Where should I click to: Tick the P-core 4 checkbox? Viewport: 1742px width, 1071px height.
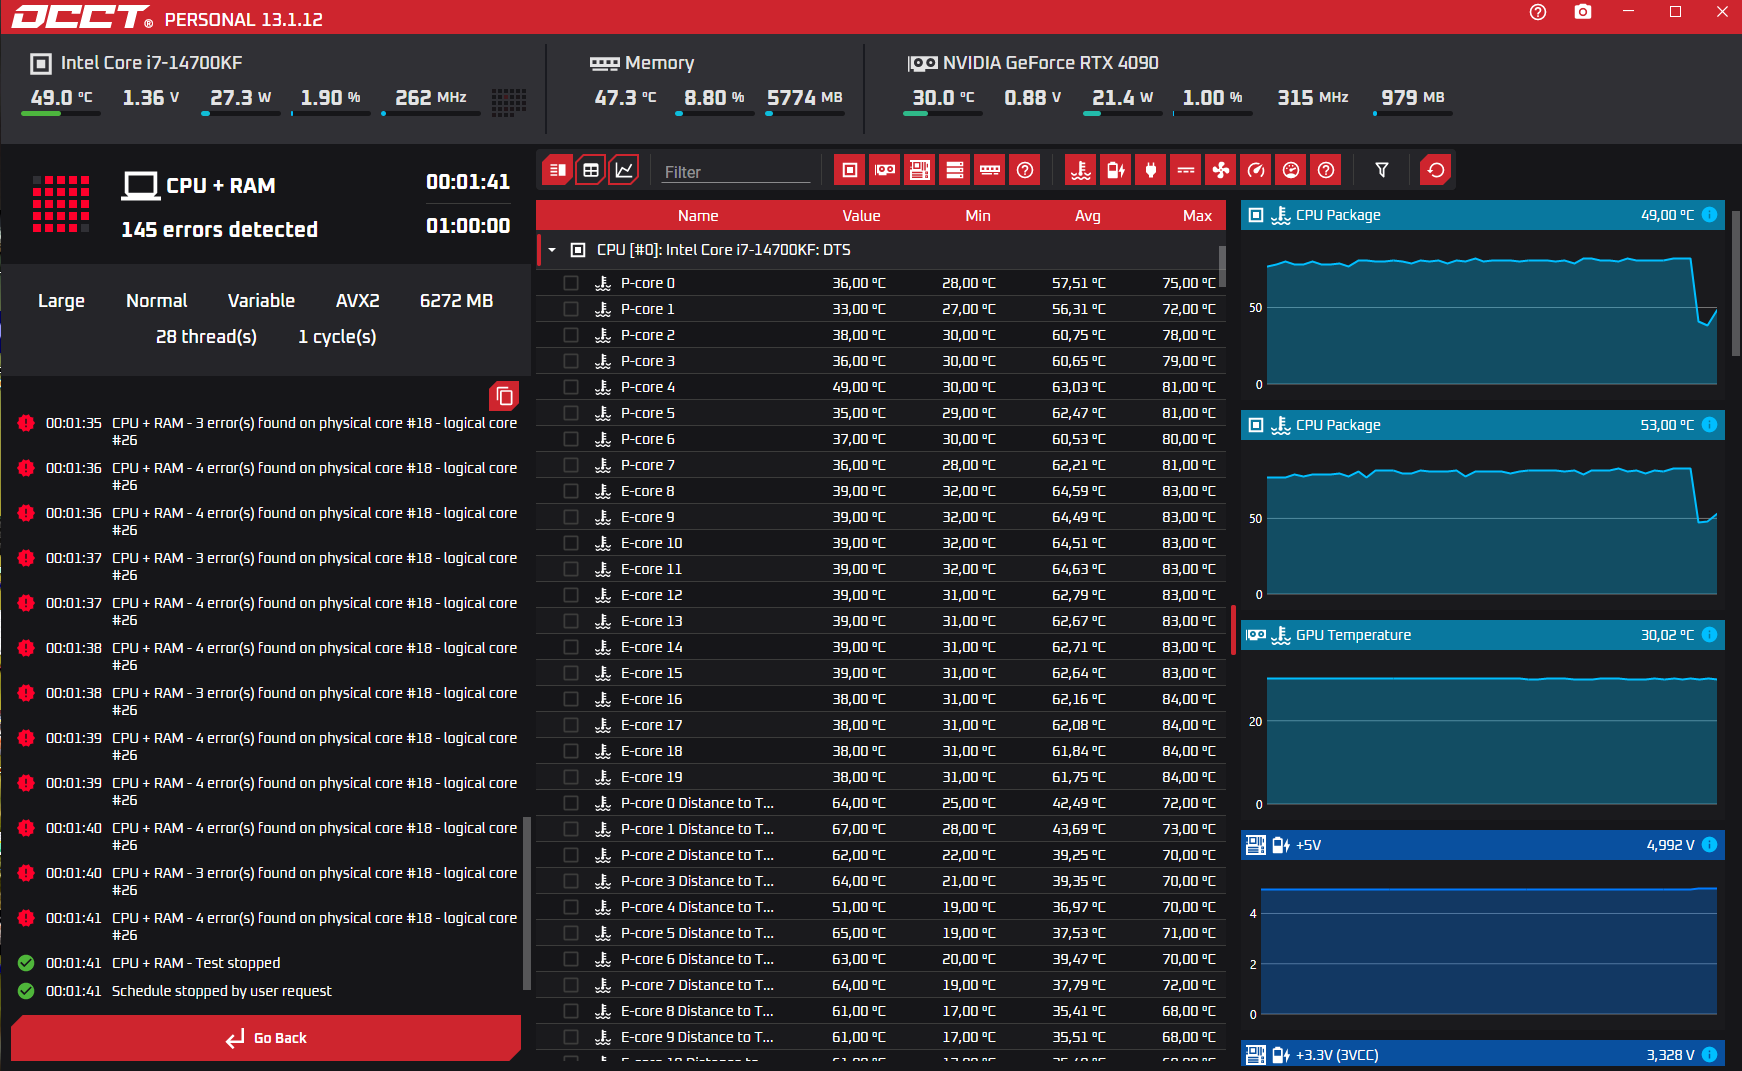click(x=571, y=387)
